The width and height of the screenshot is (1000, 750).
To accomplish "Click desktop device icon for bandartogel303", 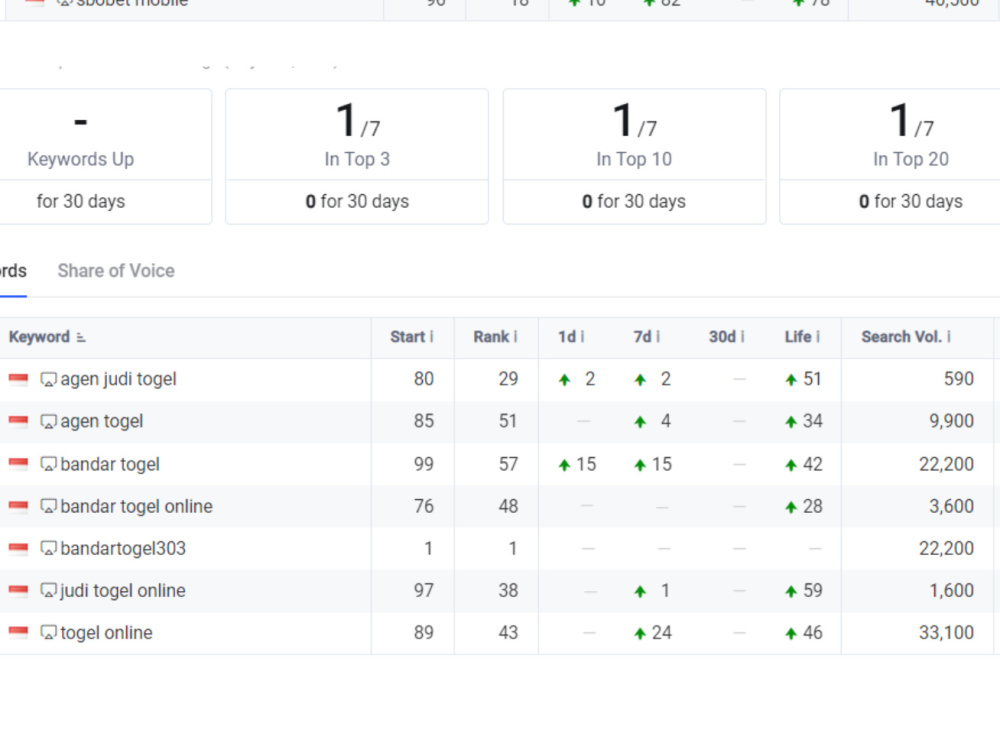I will coord(48,548).
